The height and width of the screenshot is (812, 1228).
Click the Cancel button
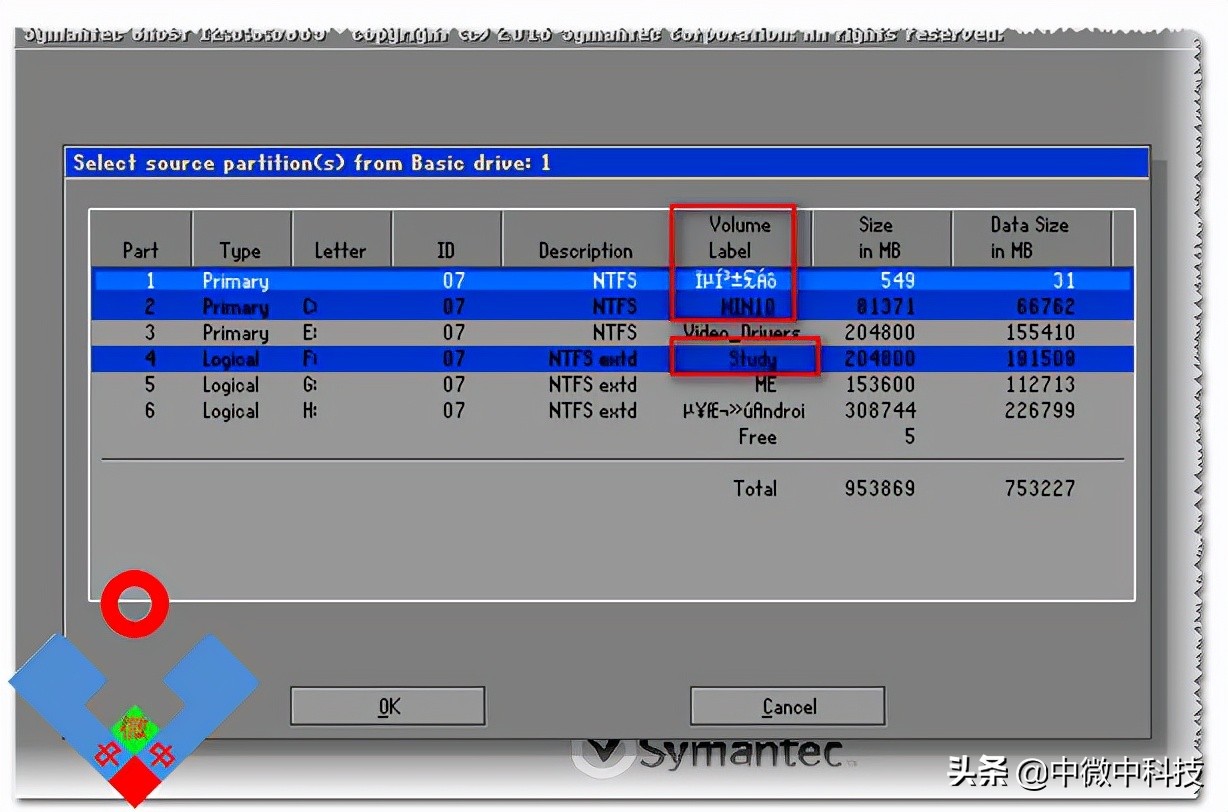(x=788, y=706)
